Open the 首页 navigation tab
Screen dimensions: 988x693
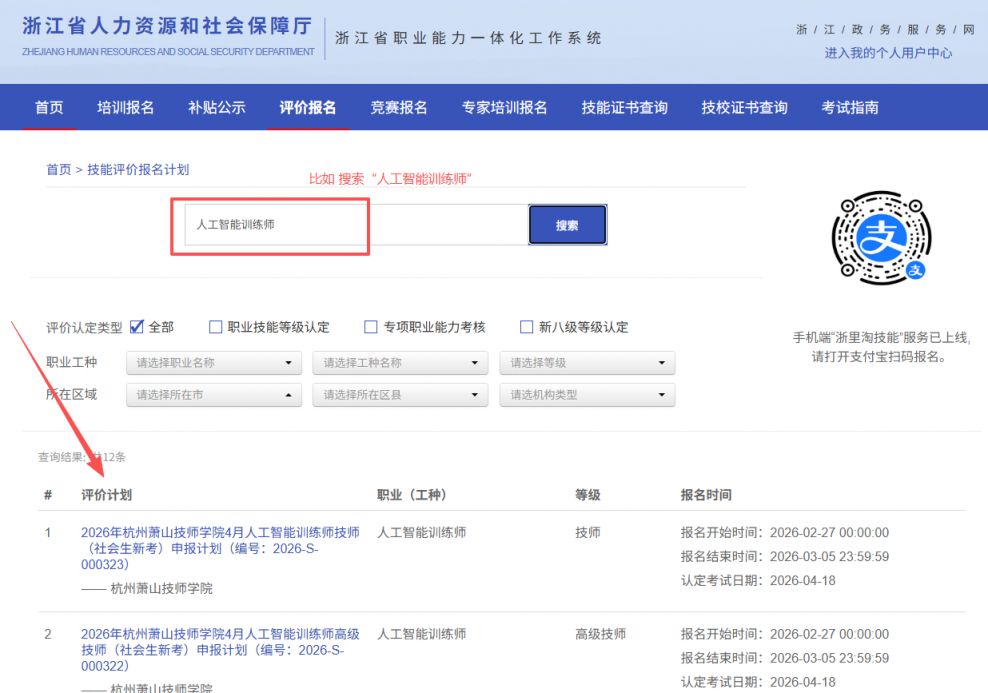[49, 108]
